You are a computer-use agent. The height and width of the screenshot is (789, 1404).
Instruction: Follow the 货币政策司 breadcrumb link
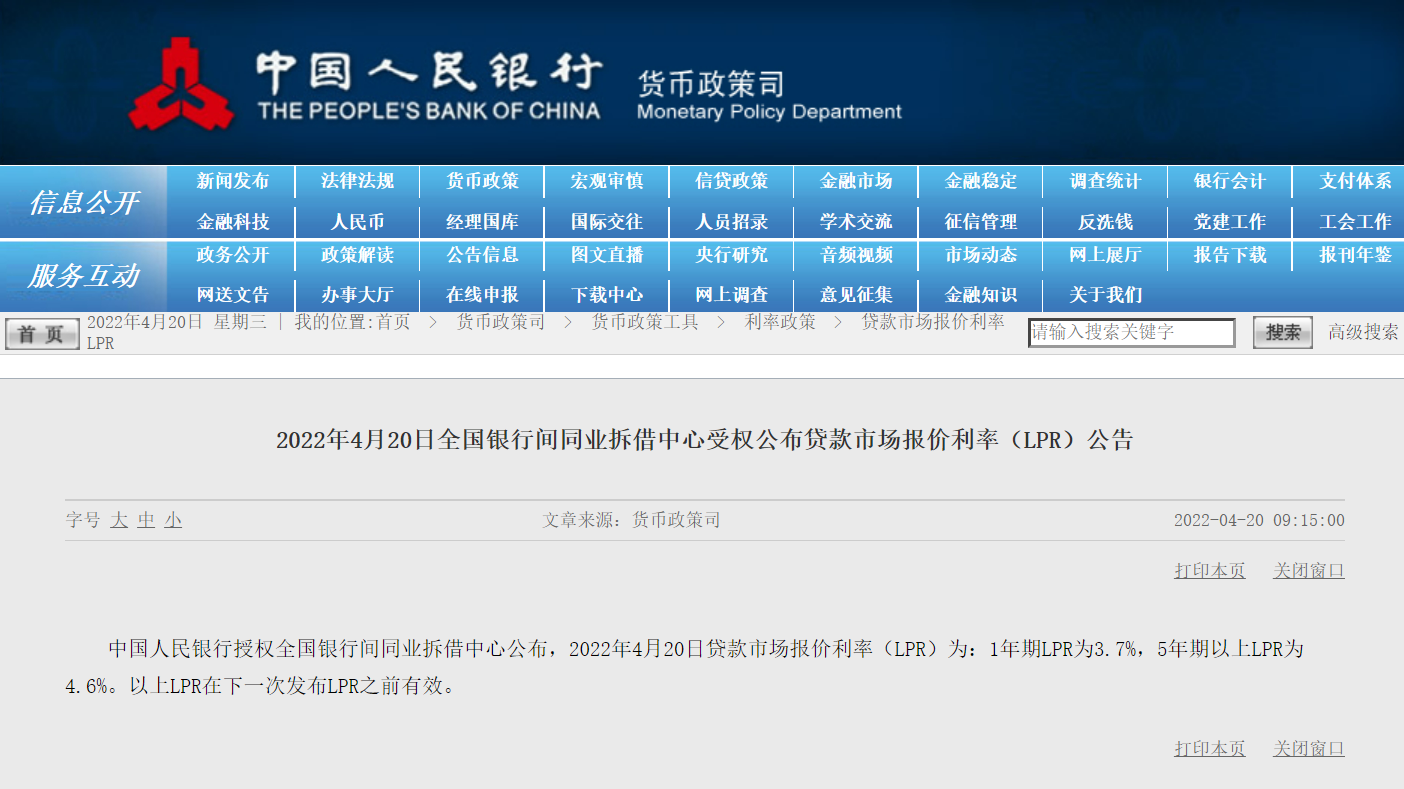(501, 322)
